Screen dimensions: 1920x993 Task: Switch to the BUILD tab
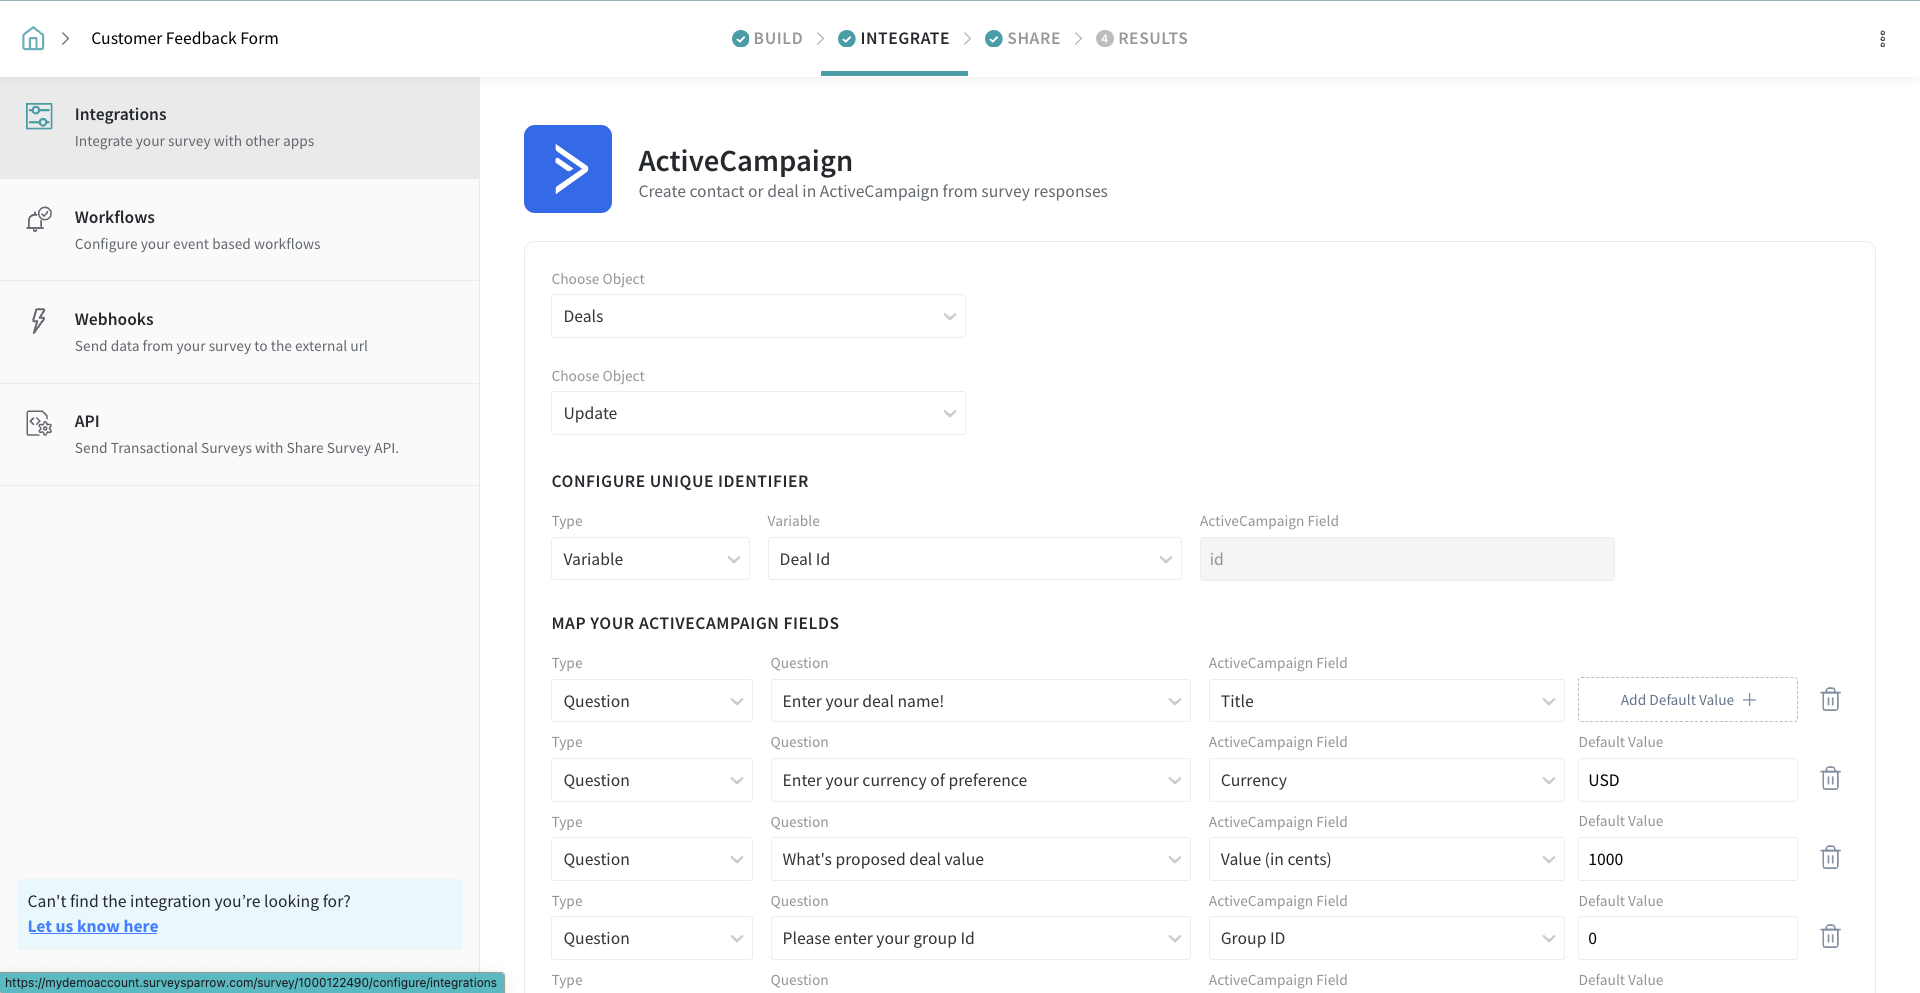(x=767, y=39)
